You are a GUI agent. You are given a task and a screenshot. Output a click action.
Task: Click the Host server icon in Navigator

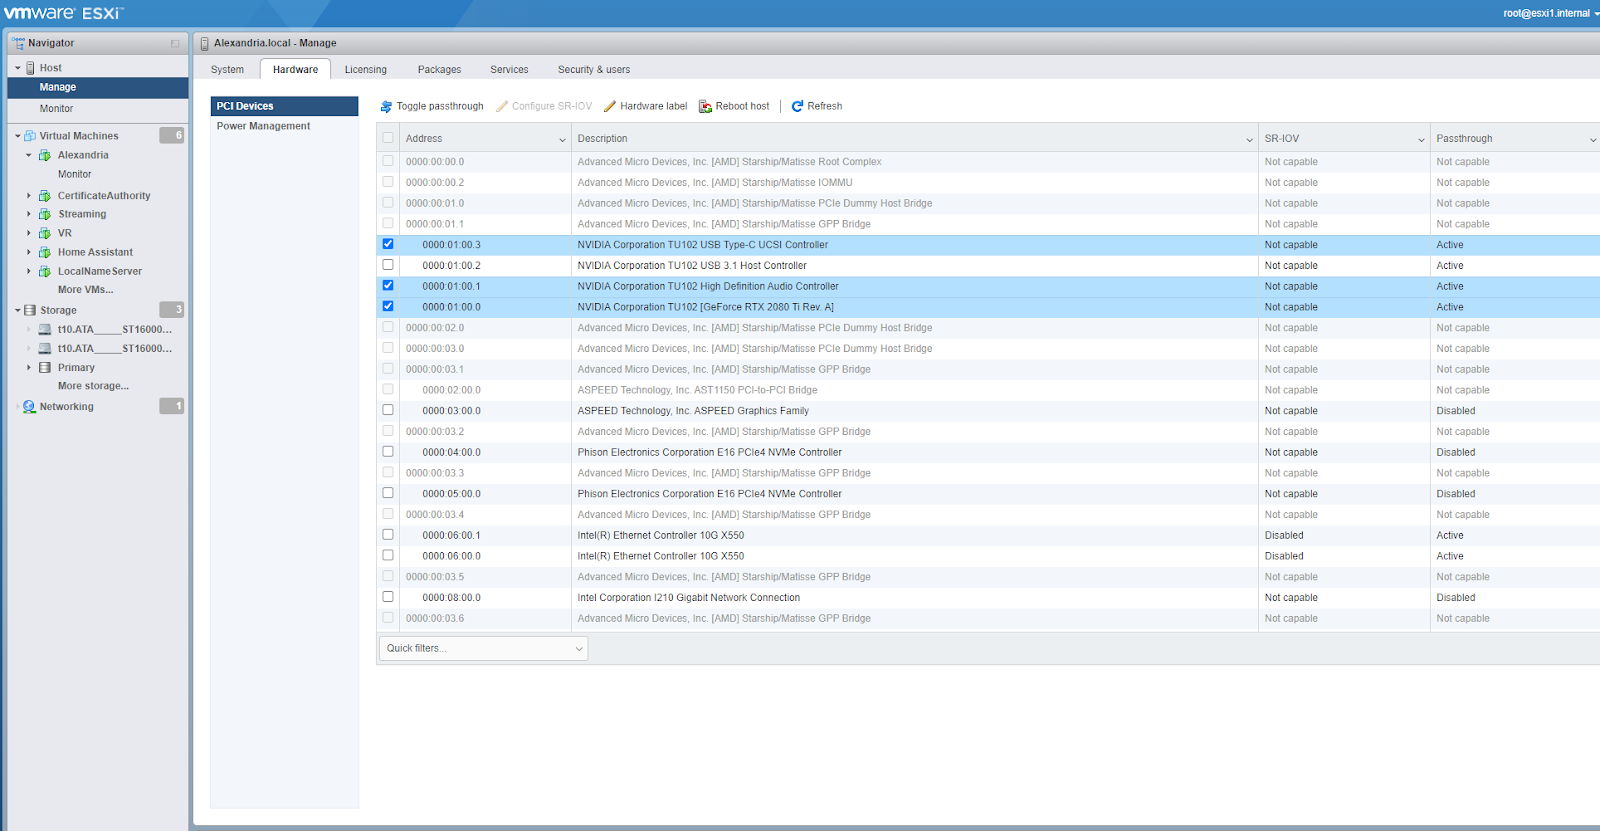pyautogui.click(x=30, y=68)
